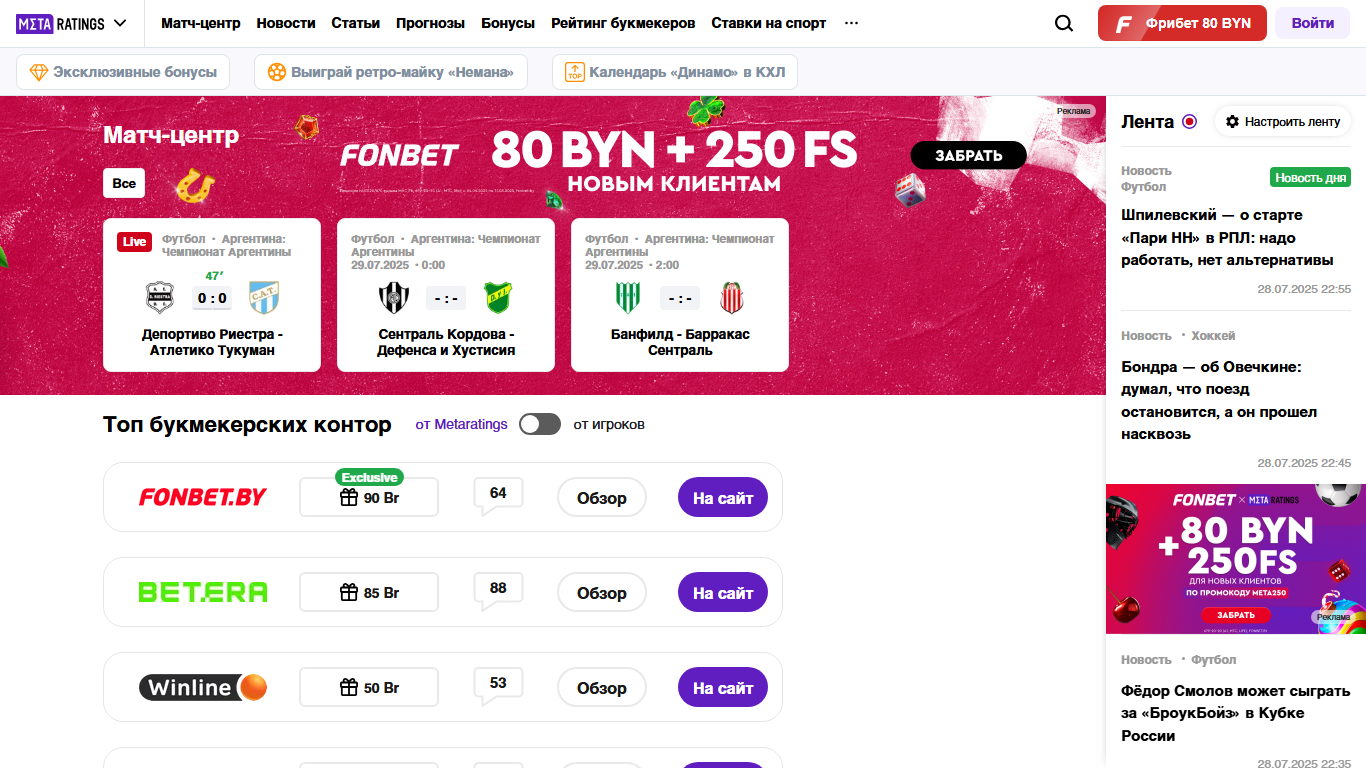Open the Сентраль Кордова - Дефенса match card

click(446, 295)
